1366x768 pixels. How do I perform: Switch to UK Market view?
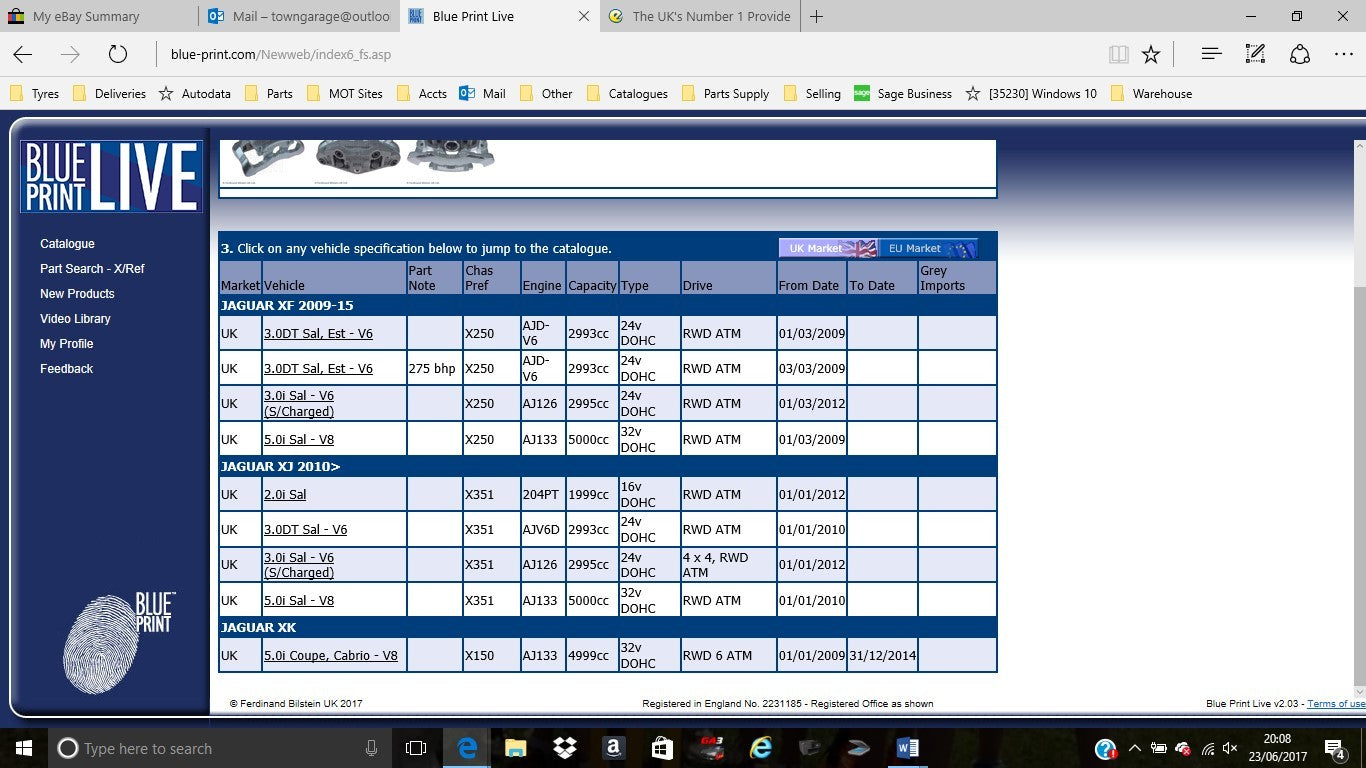click(x=828, y=248)
